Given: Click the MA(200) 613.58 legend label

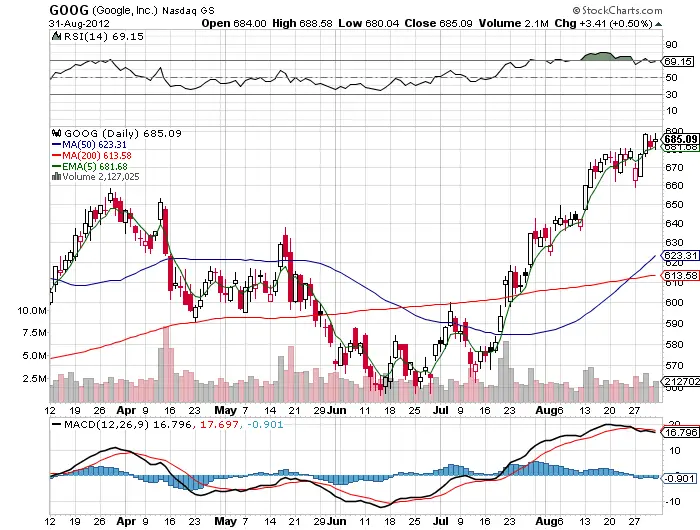Looking at the screenshot, I should click(97, 155).
